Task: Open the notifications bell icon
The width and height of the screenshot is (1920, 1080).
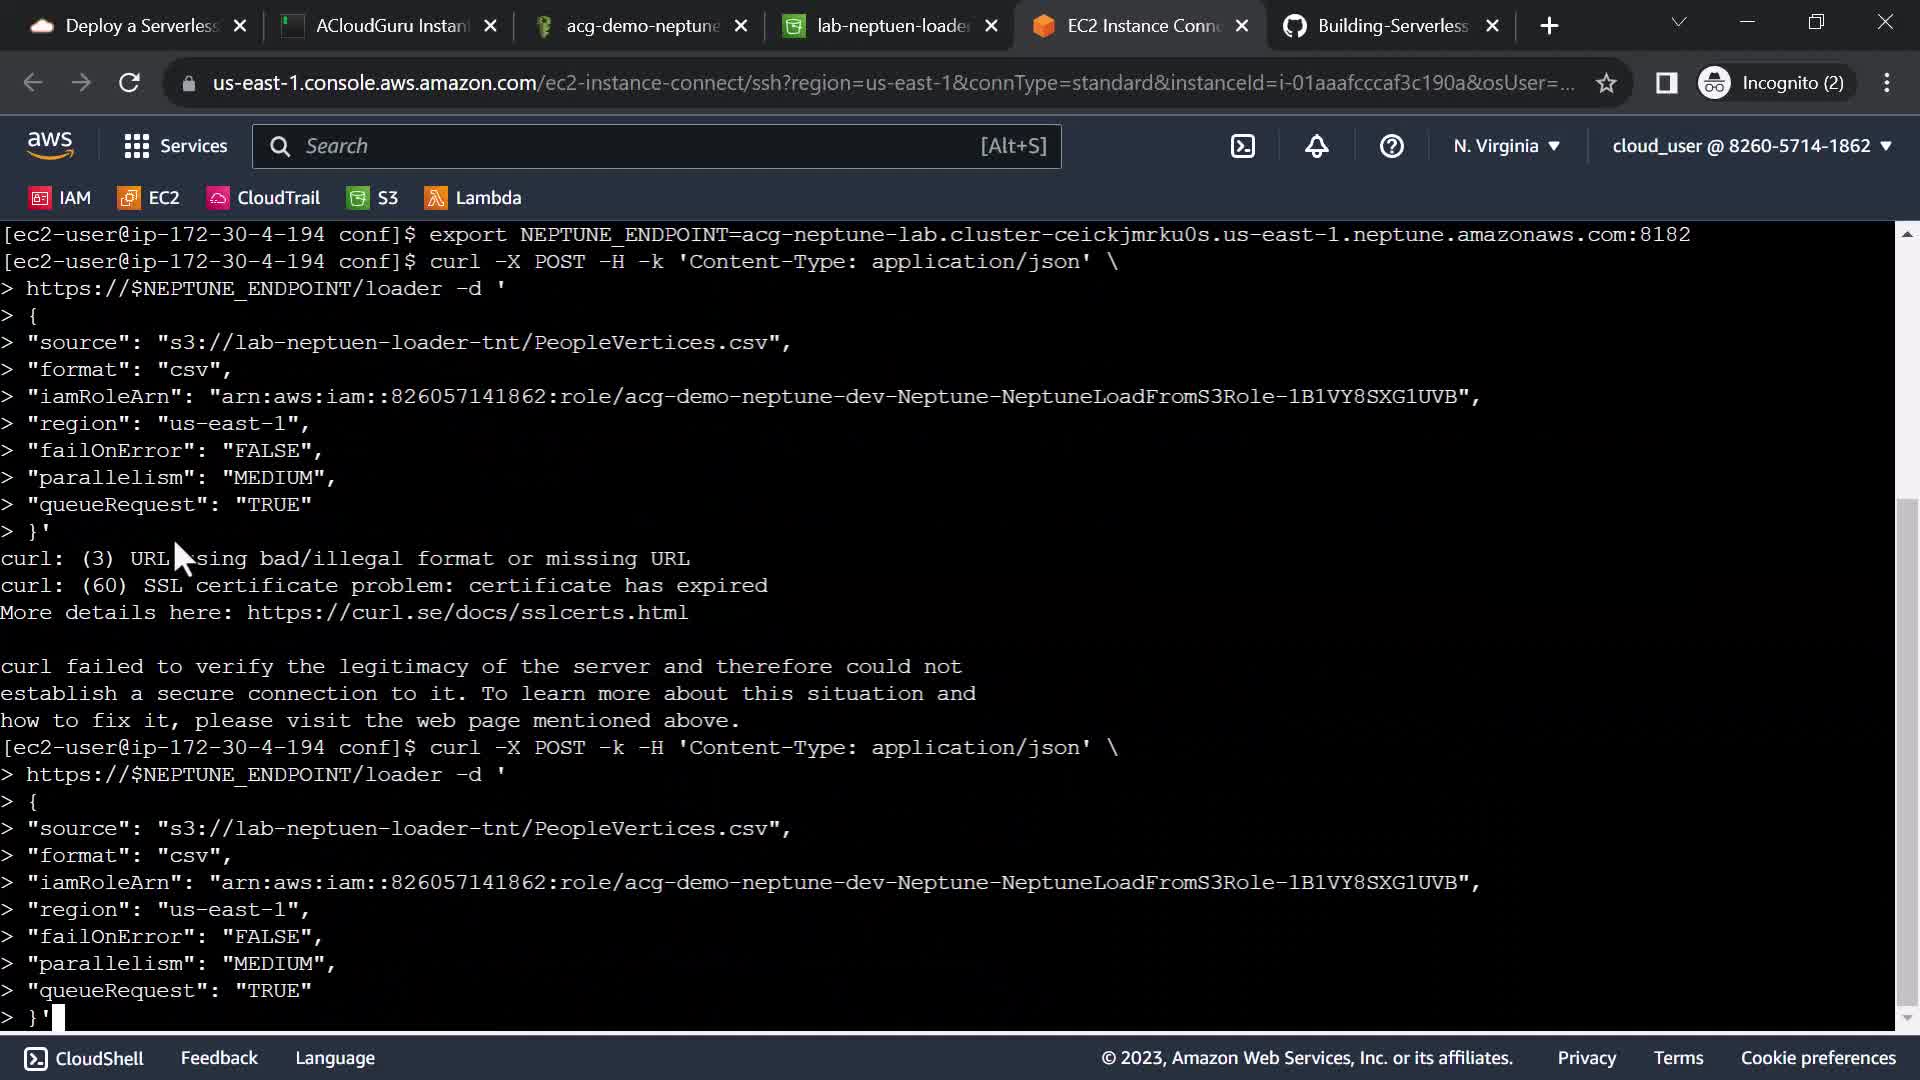Action: click(1317, 146)
